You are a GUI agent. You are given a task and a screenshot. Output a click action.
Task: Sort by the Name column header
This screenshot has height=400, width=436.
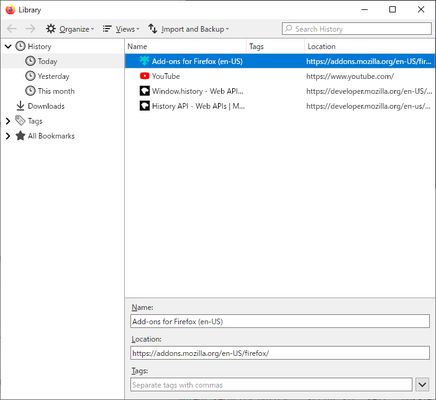tap(186, 46)
